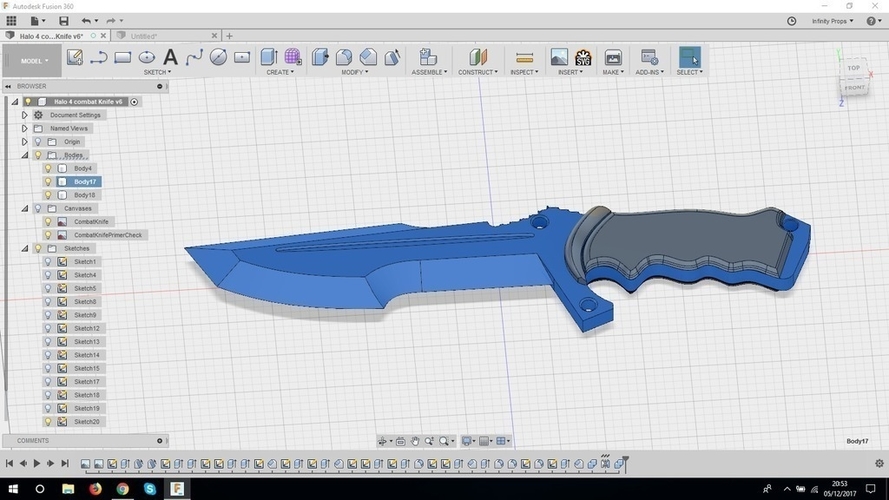Select the Line sketch tool

coord(99,57)
